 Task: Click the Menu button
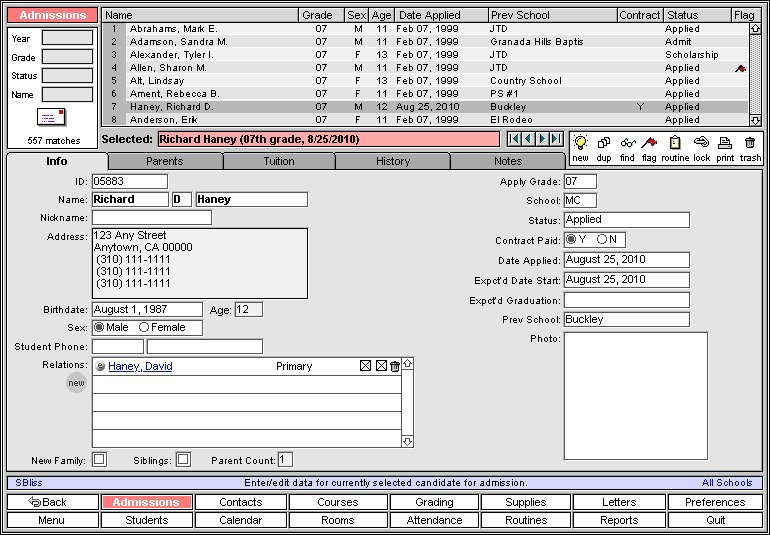click(53, 520)
